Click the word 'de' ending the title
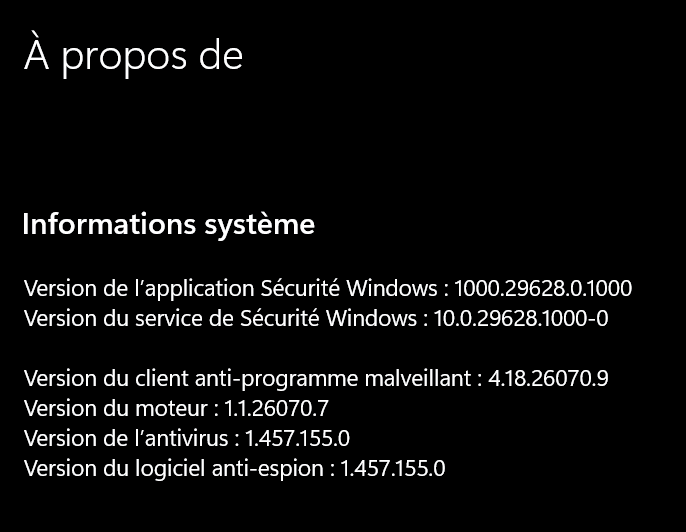Image resolution: width=686 pixels, height=532 pixels. [221, 54]
